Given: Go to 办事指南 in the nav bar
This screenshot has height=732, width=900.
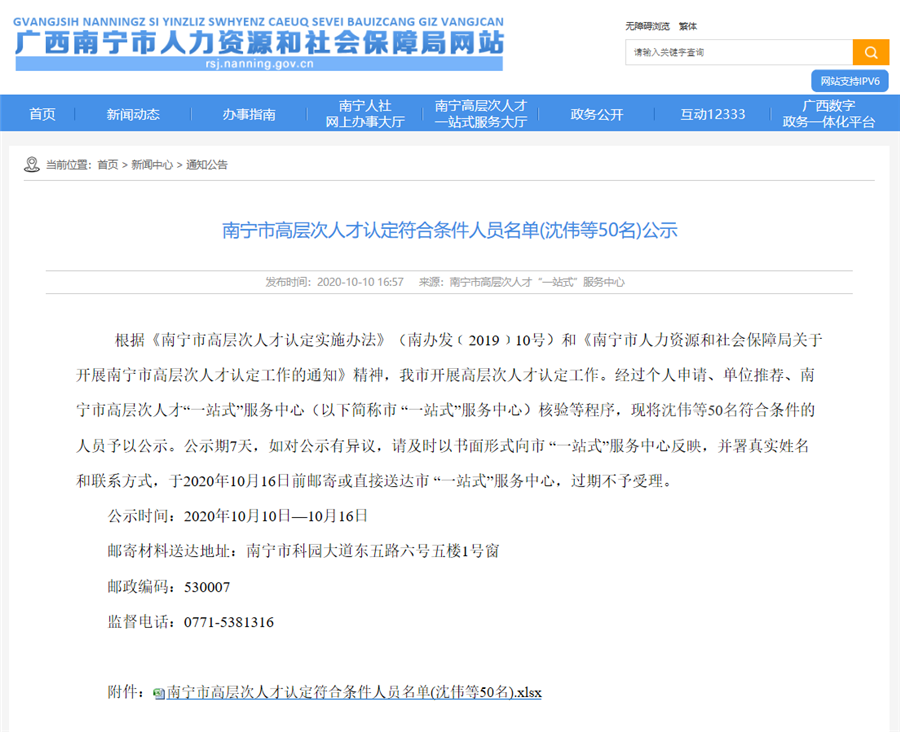Looking at the screenshot, I should [249, 114].
